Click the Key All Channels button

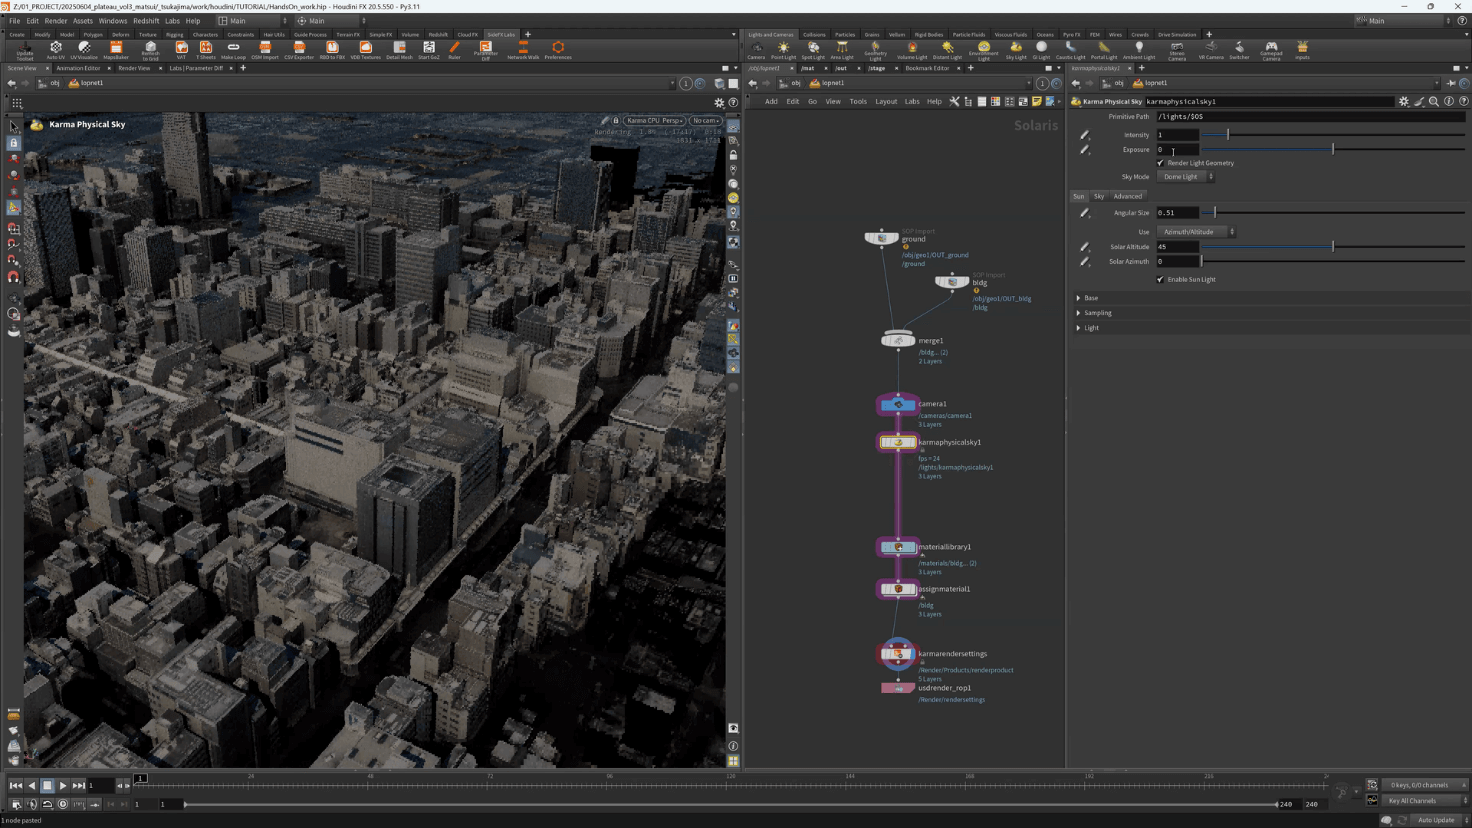pyautogui.click(x=1413, y=801)
